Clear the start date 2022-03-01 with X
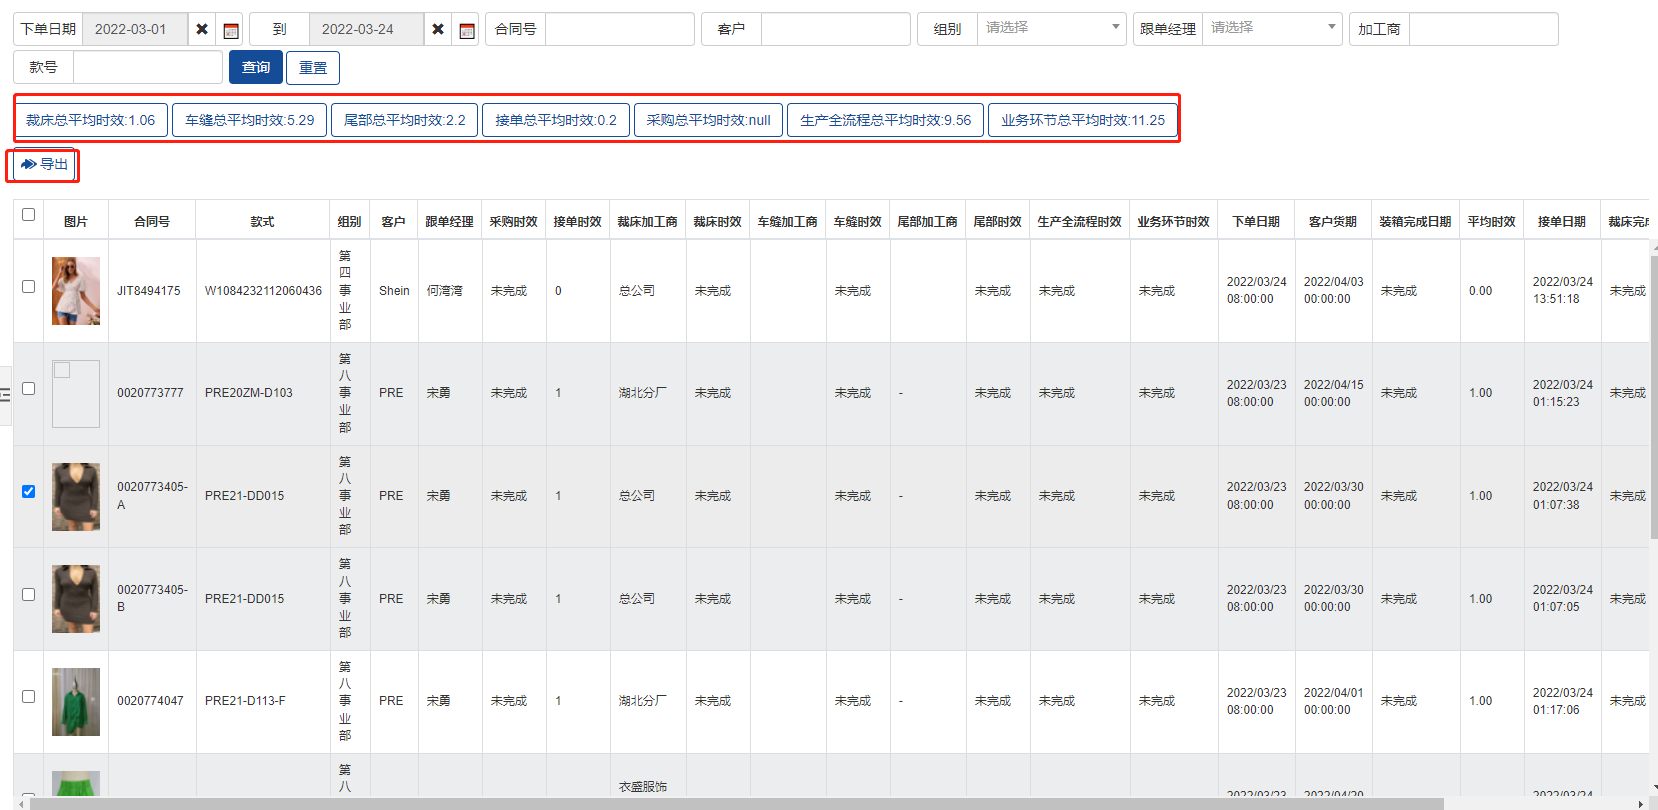Screen dimensions: 1658x810 click(202, 29)
